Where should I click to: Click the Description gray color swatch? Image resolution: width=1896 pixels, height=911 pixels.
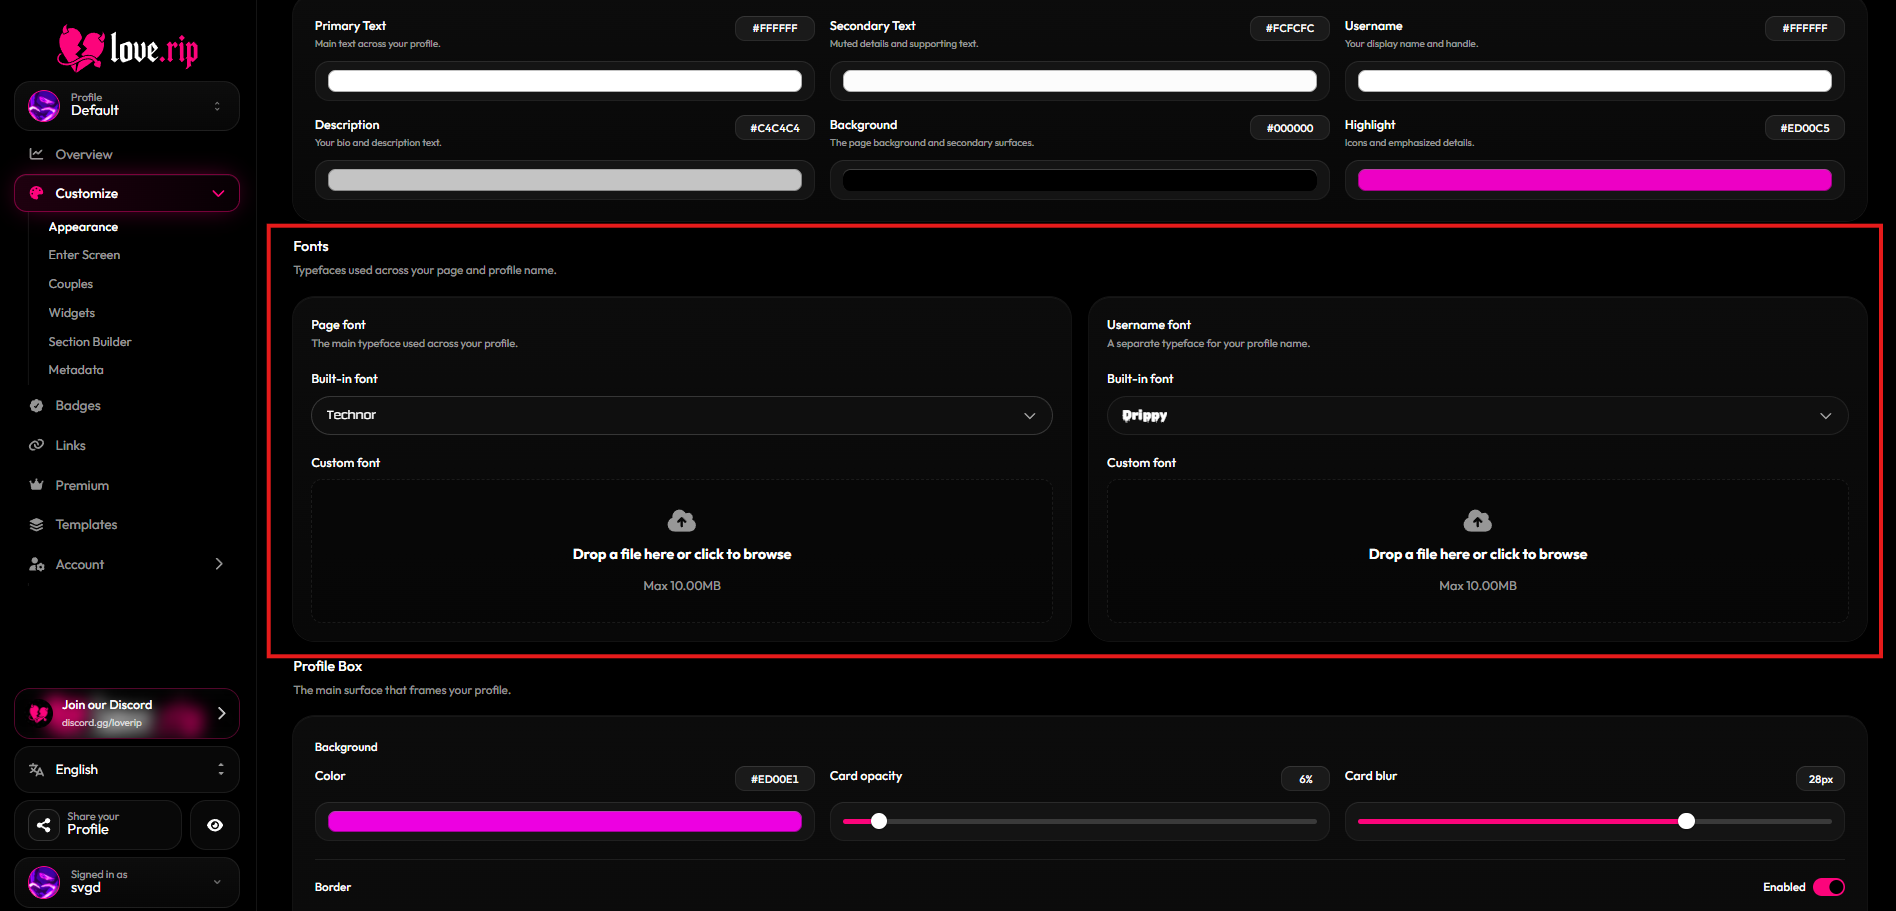tap(565, 180)
